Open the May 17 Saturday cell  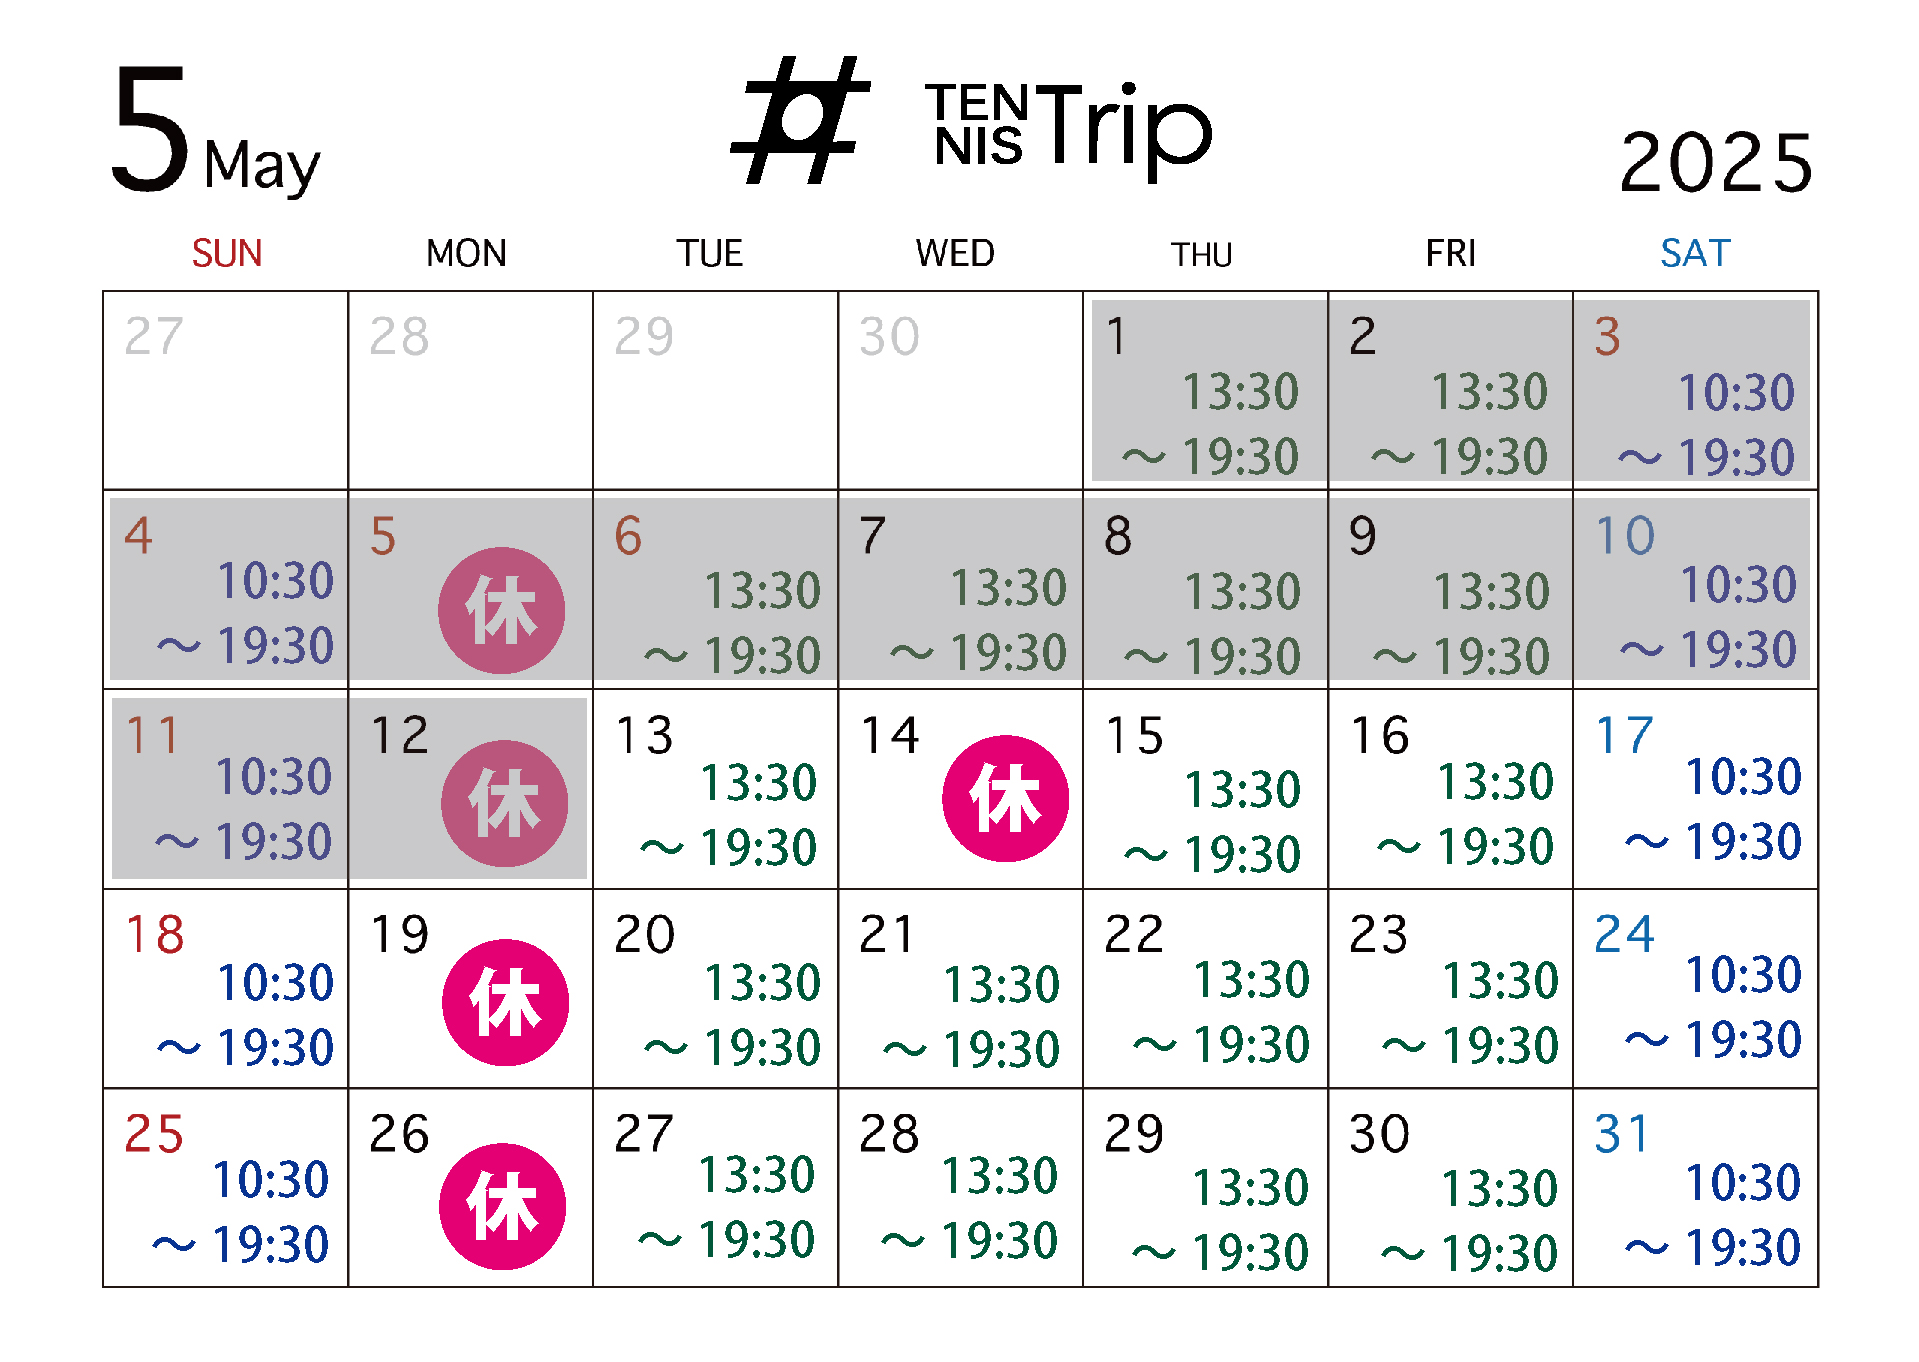click(x=1695, y=789)
